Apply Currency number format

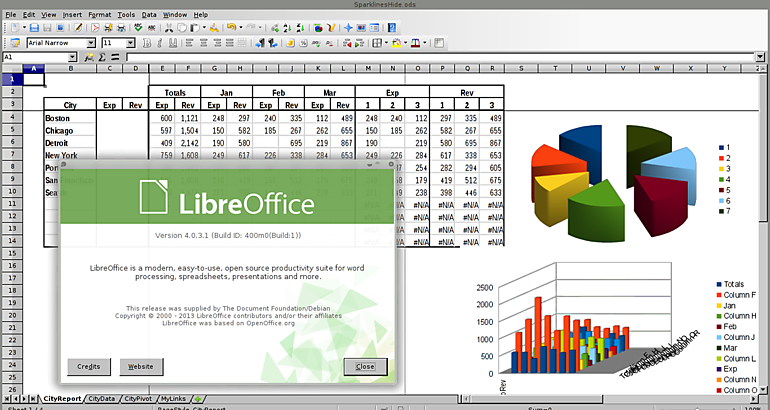(290, 43)
